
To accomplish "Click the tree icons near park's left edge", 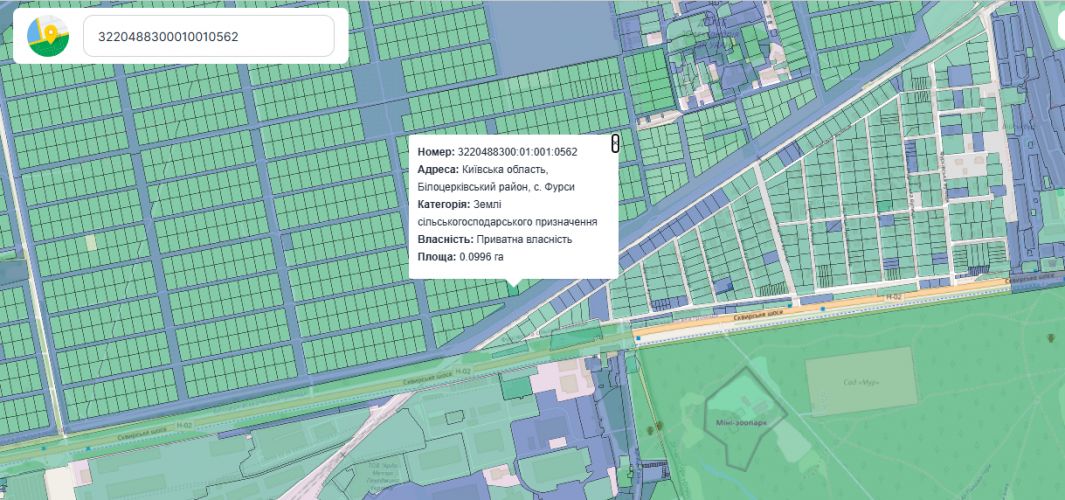I will coord(656,427).
